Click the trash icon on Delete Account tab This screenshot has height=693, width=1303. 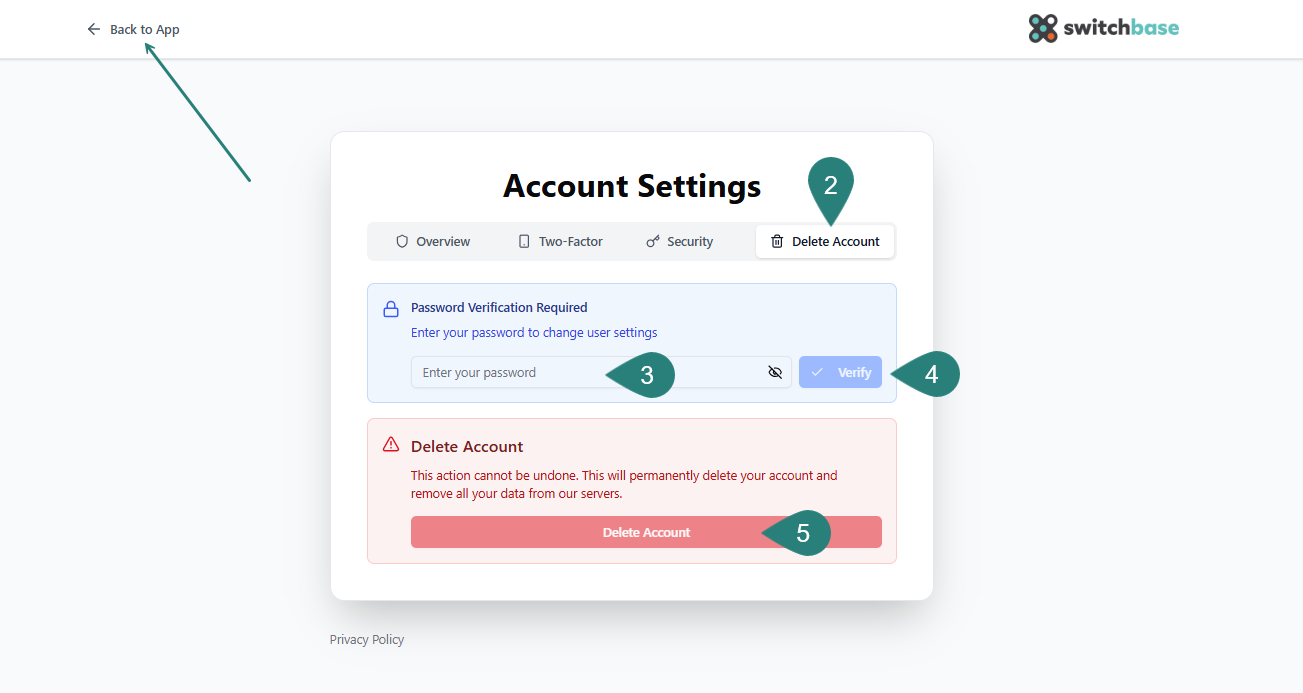click(x=777, y=241)
